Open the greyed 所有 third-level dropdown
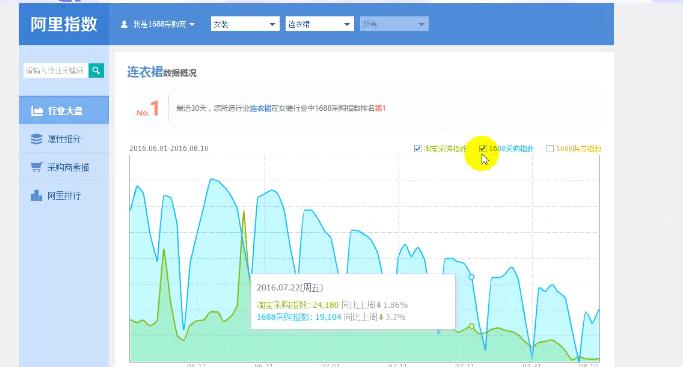This screenshot has height=367, width=683. pos(394,24)
